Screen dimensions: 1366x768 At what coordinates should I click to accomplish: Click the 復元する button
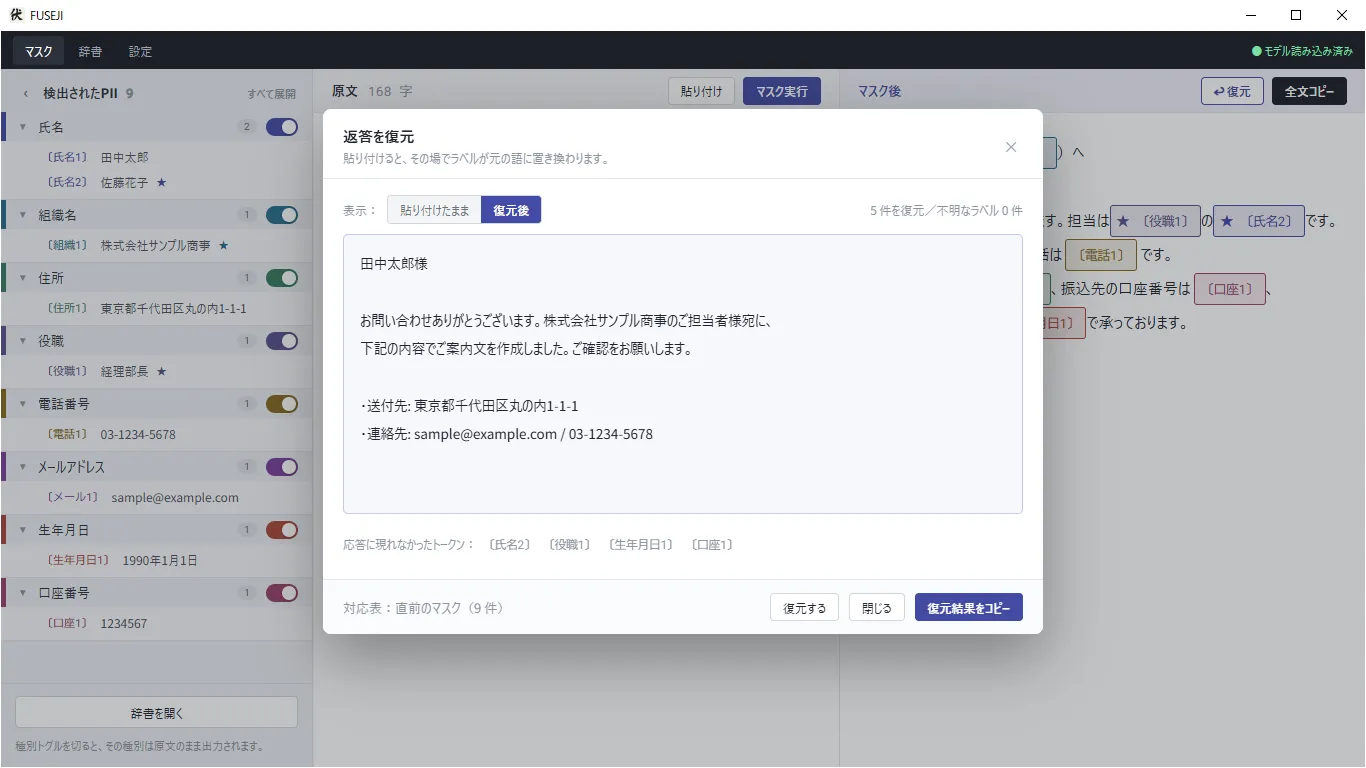(804, 607)
